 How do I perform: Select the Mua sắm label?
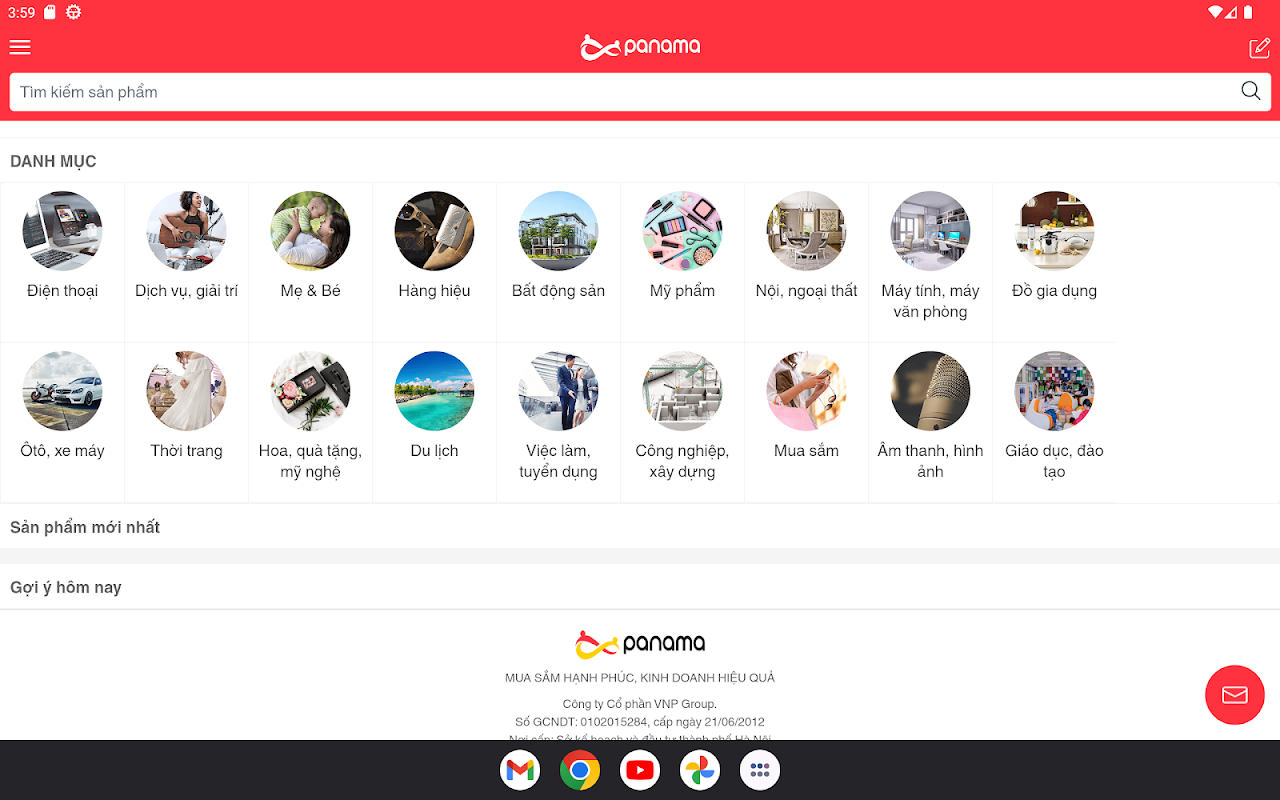[x=806, y=451]
